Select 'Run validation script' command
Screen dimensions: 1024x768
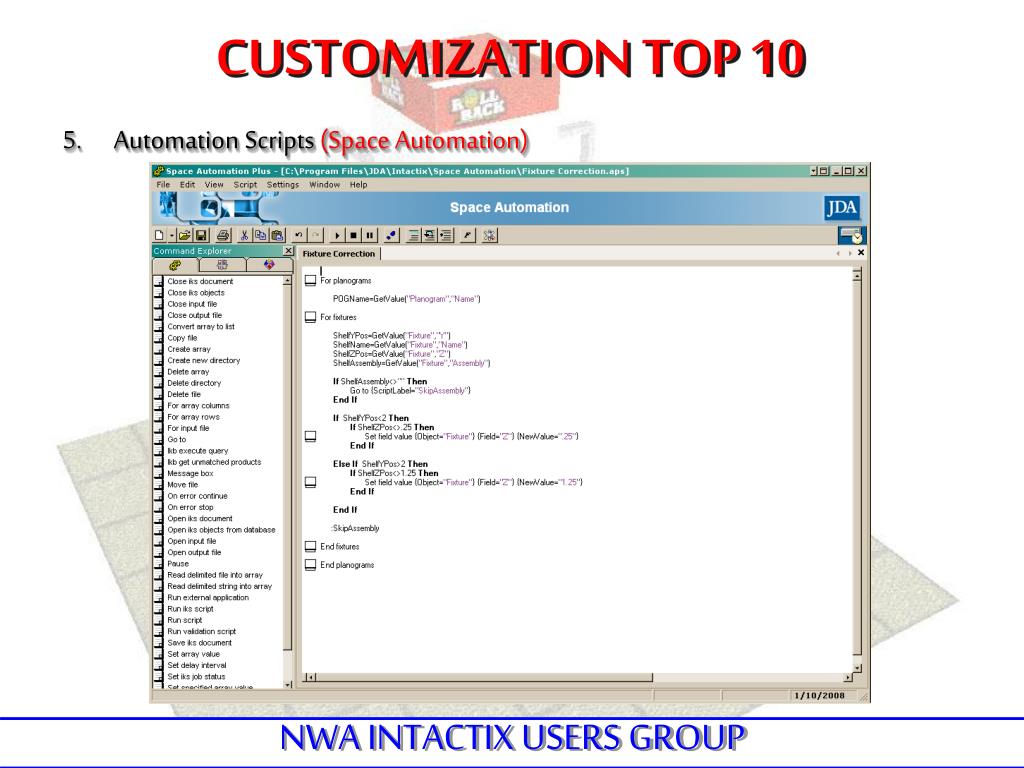(201, 632)
